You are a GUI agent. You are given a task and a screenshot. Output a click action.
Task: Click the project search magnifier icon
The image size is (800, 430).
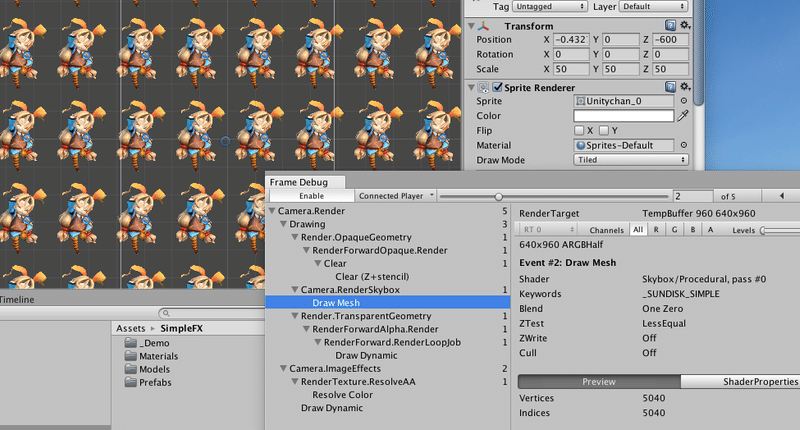[166, 313]
